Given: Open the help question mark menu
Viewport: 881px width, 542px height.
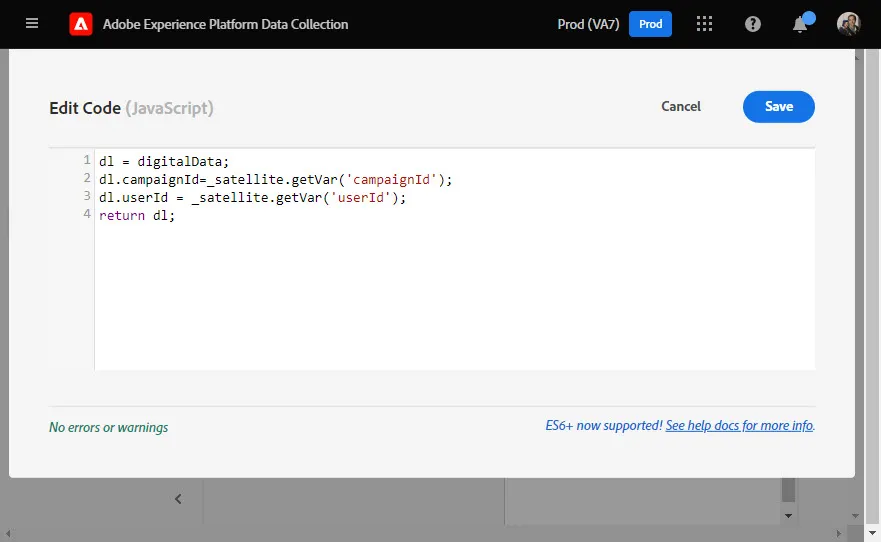Looking at the screenshot, I should click(752, 24).
